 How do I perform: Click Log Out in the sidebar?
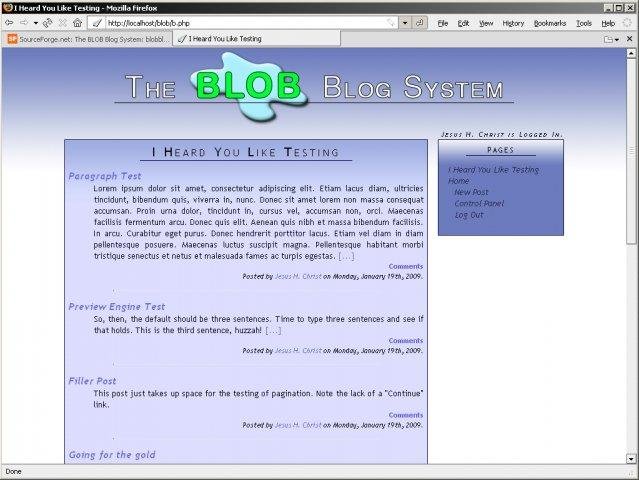point(469,215)
